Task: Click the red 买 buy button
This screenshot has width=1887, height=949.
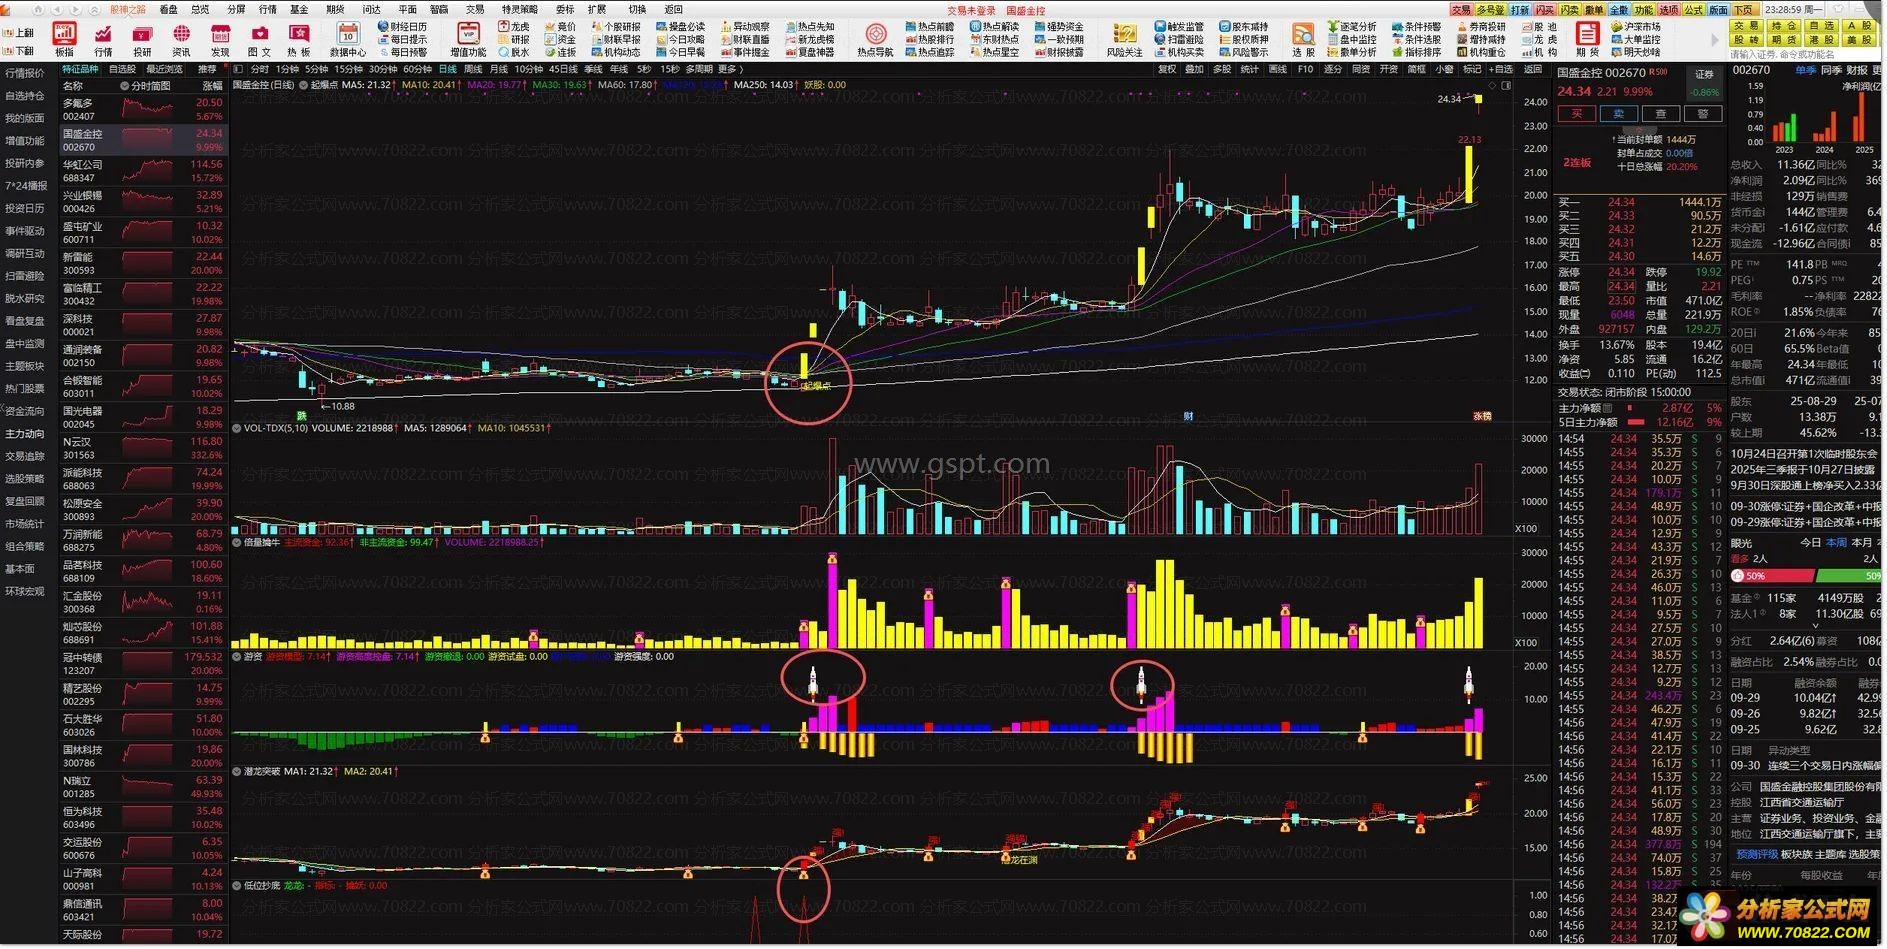Action: (1576, 114)
